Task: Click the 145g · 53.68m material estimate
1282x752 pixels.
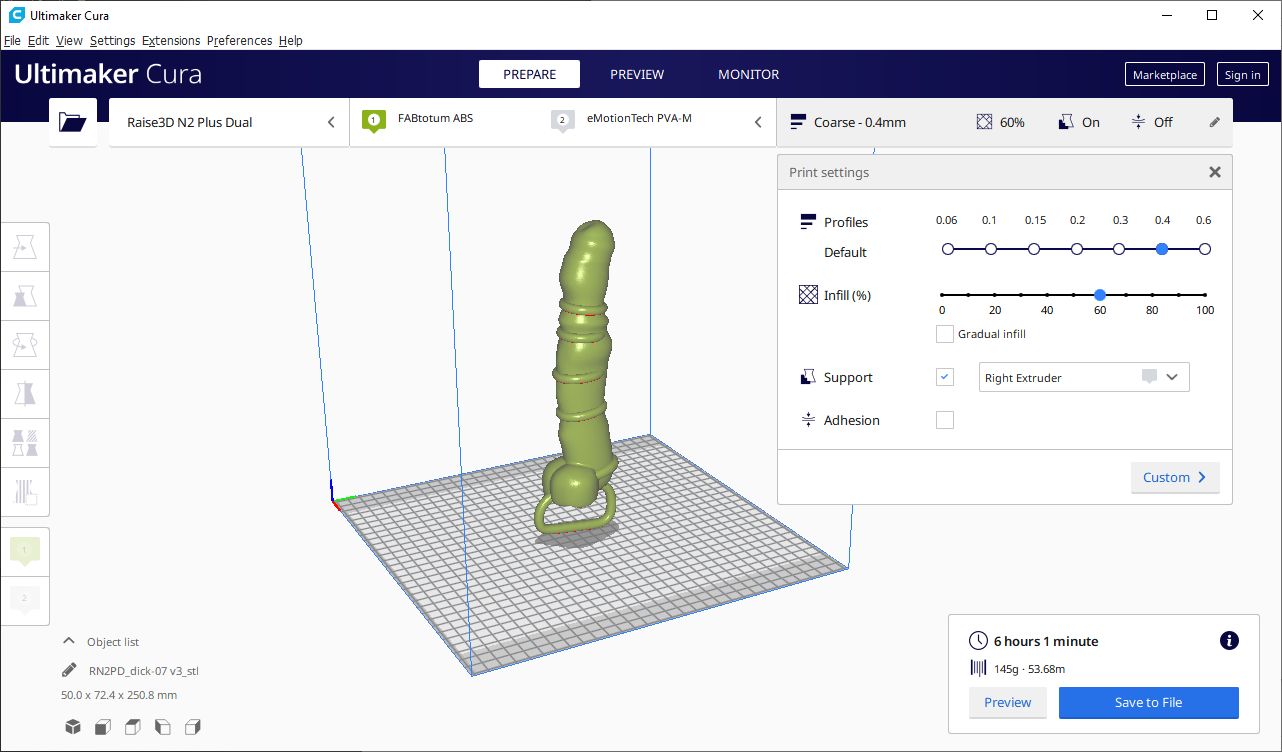Action: (x=1031, y=669)
